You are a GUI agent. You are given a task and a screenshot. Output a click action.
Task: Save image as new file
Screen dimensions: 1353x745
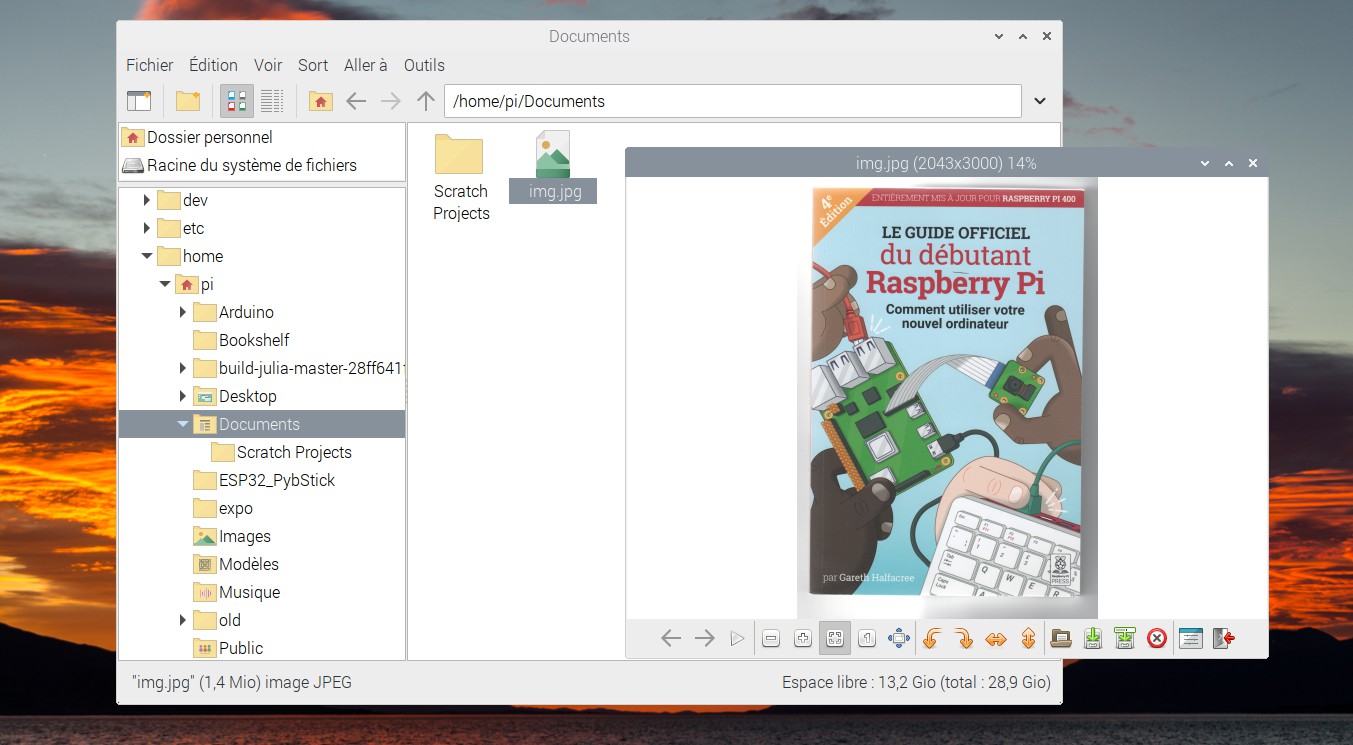pyautogui.click(x=1125, y=638)
